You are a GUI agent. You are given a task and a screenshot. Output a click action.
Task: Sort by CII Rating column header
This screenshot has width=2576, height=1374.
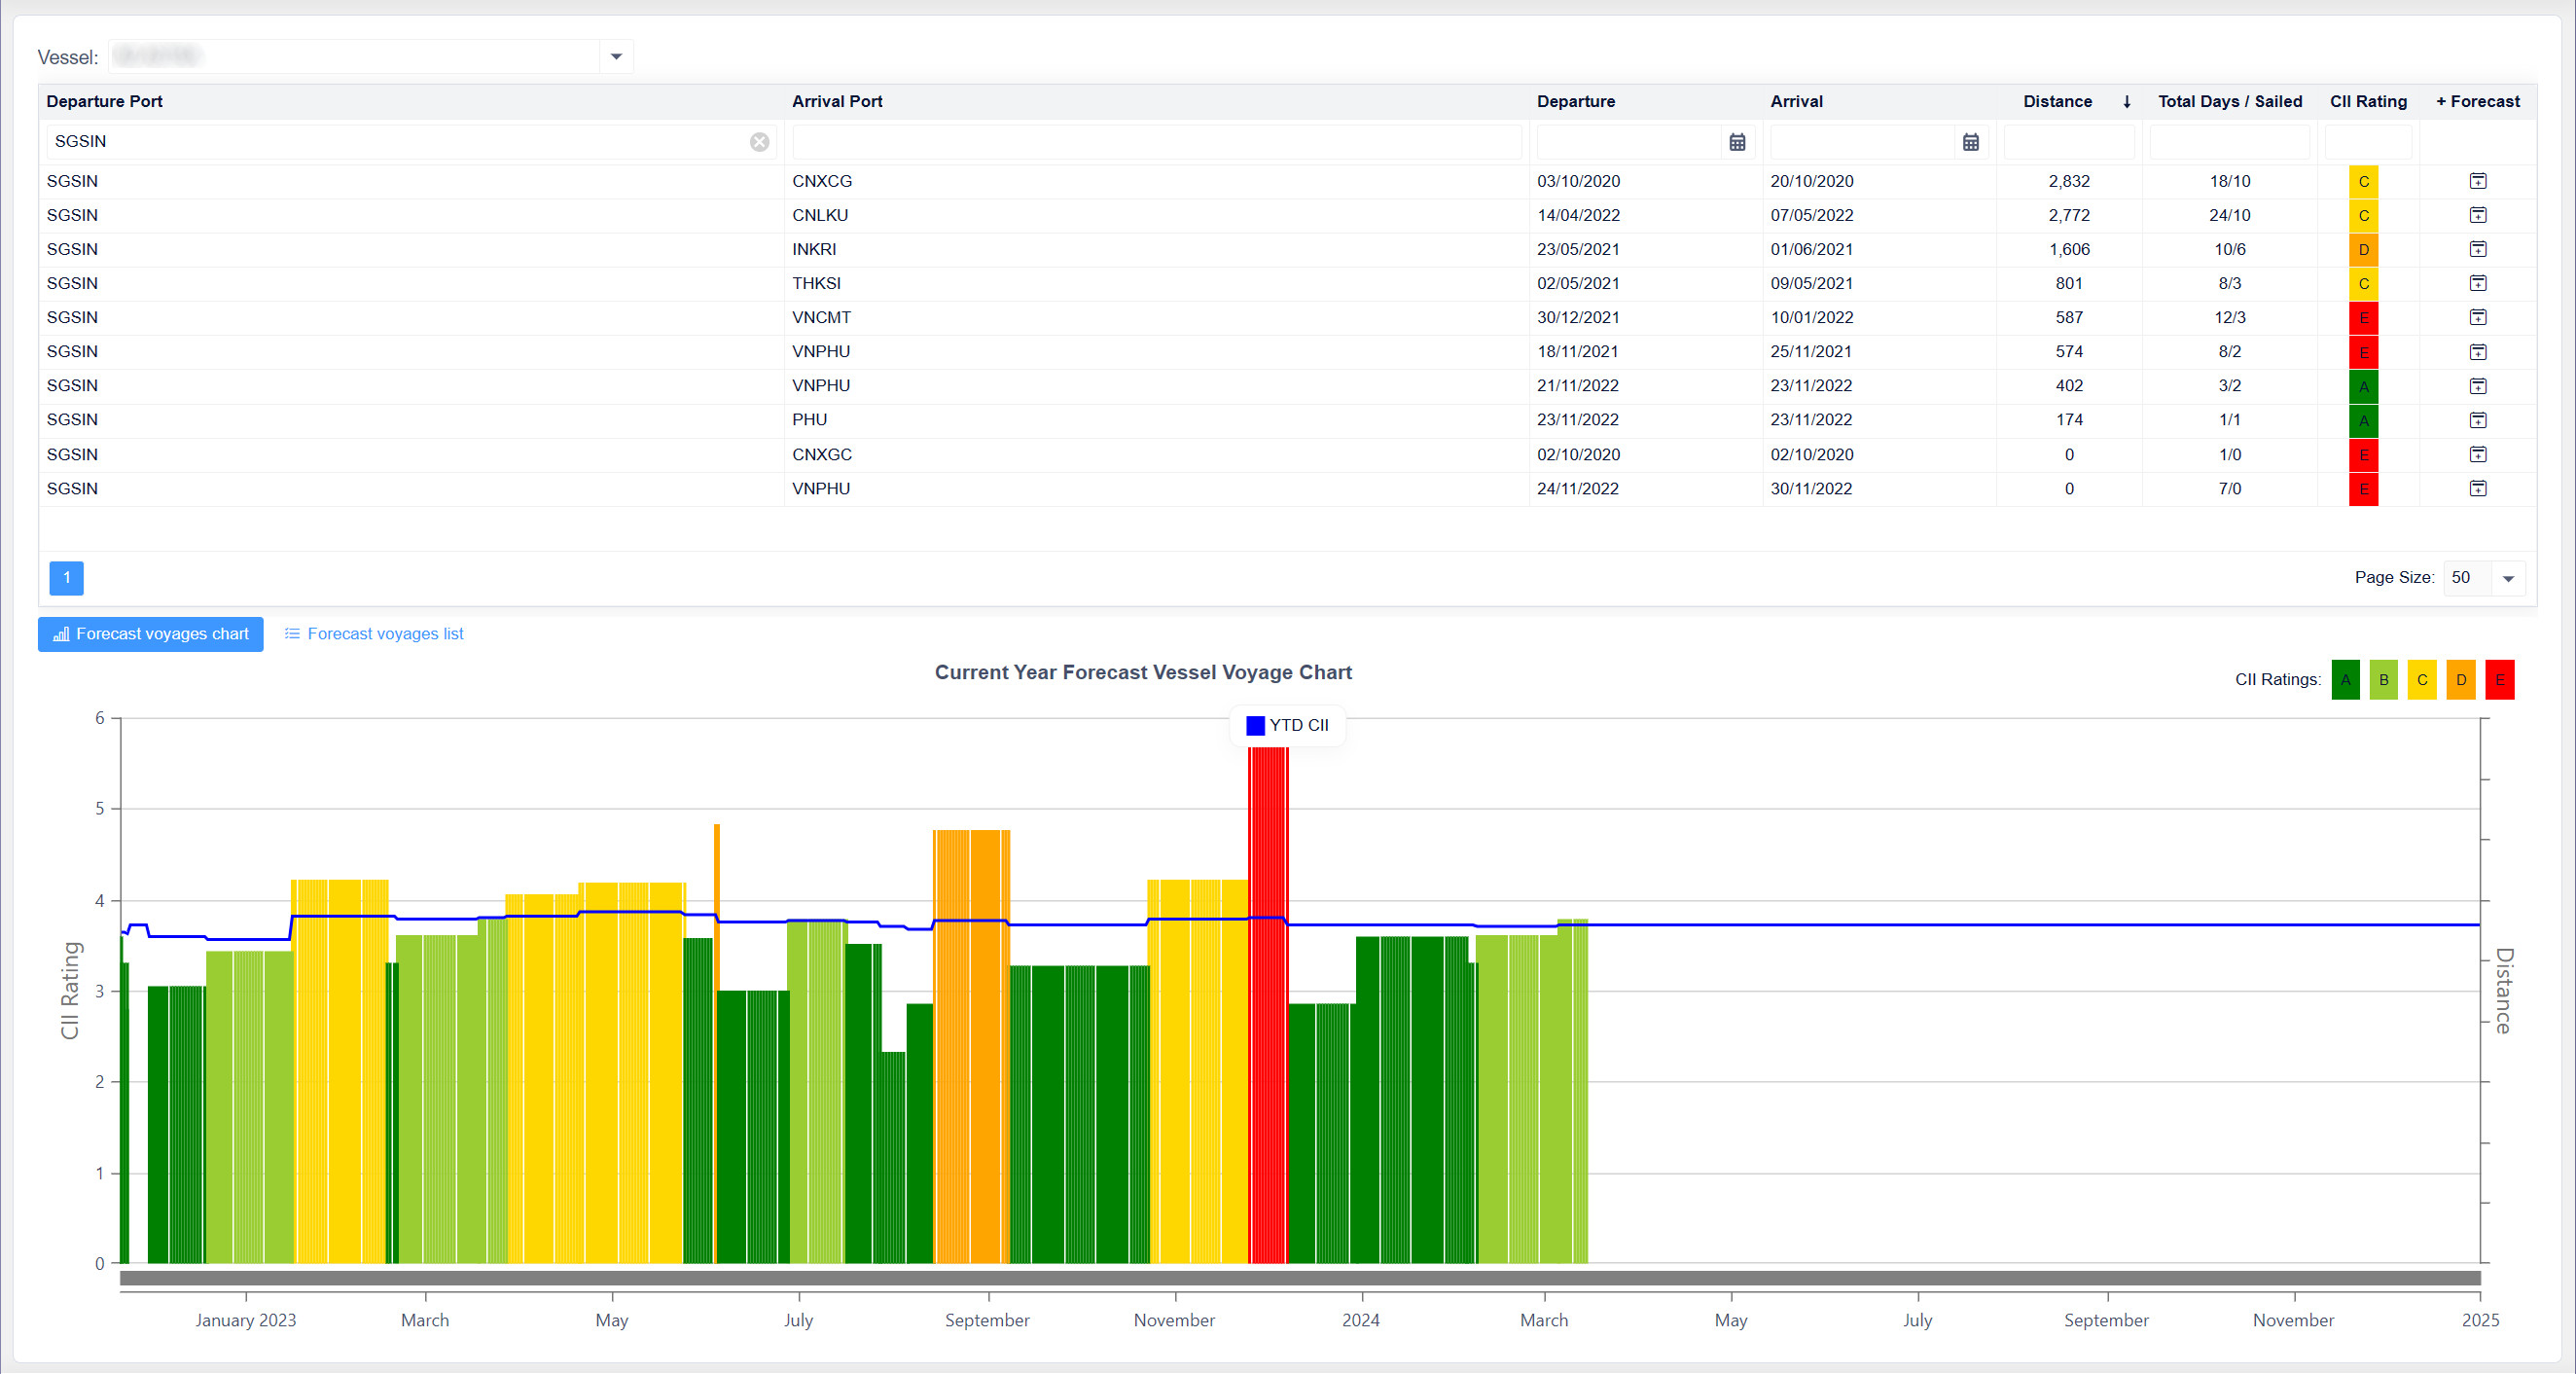tap(2367, 102)
